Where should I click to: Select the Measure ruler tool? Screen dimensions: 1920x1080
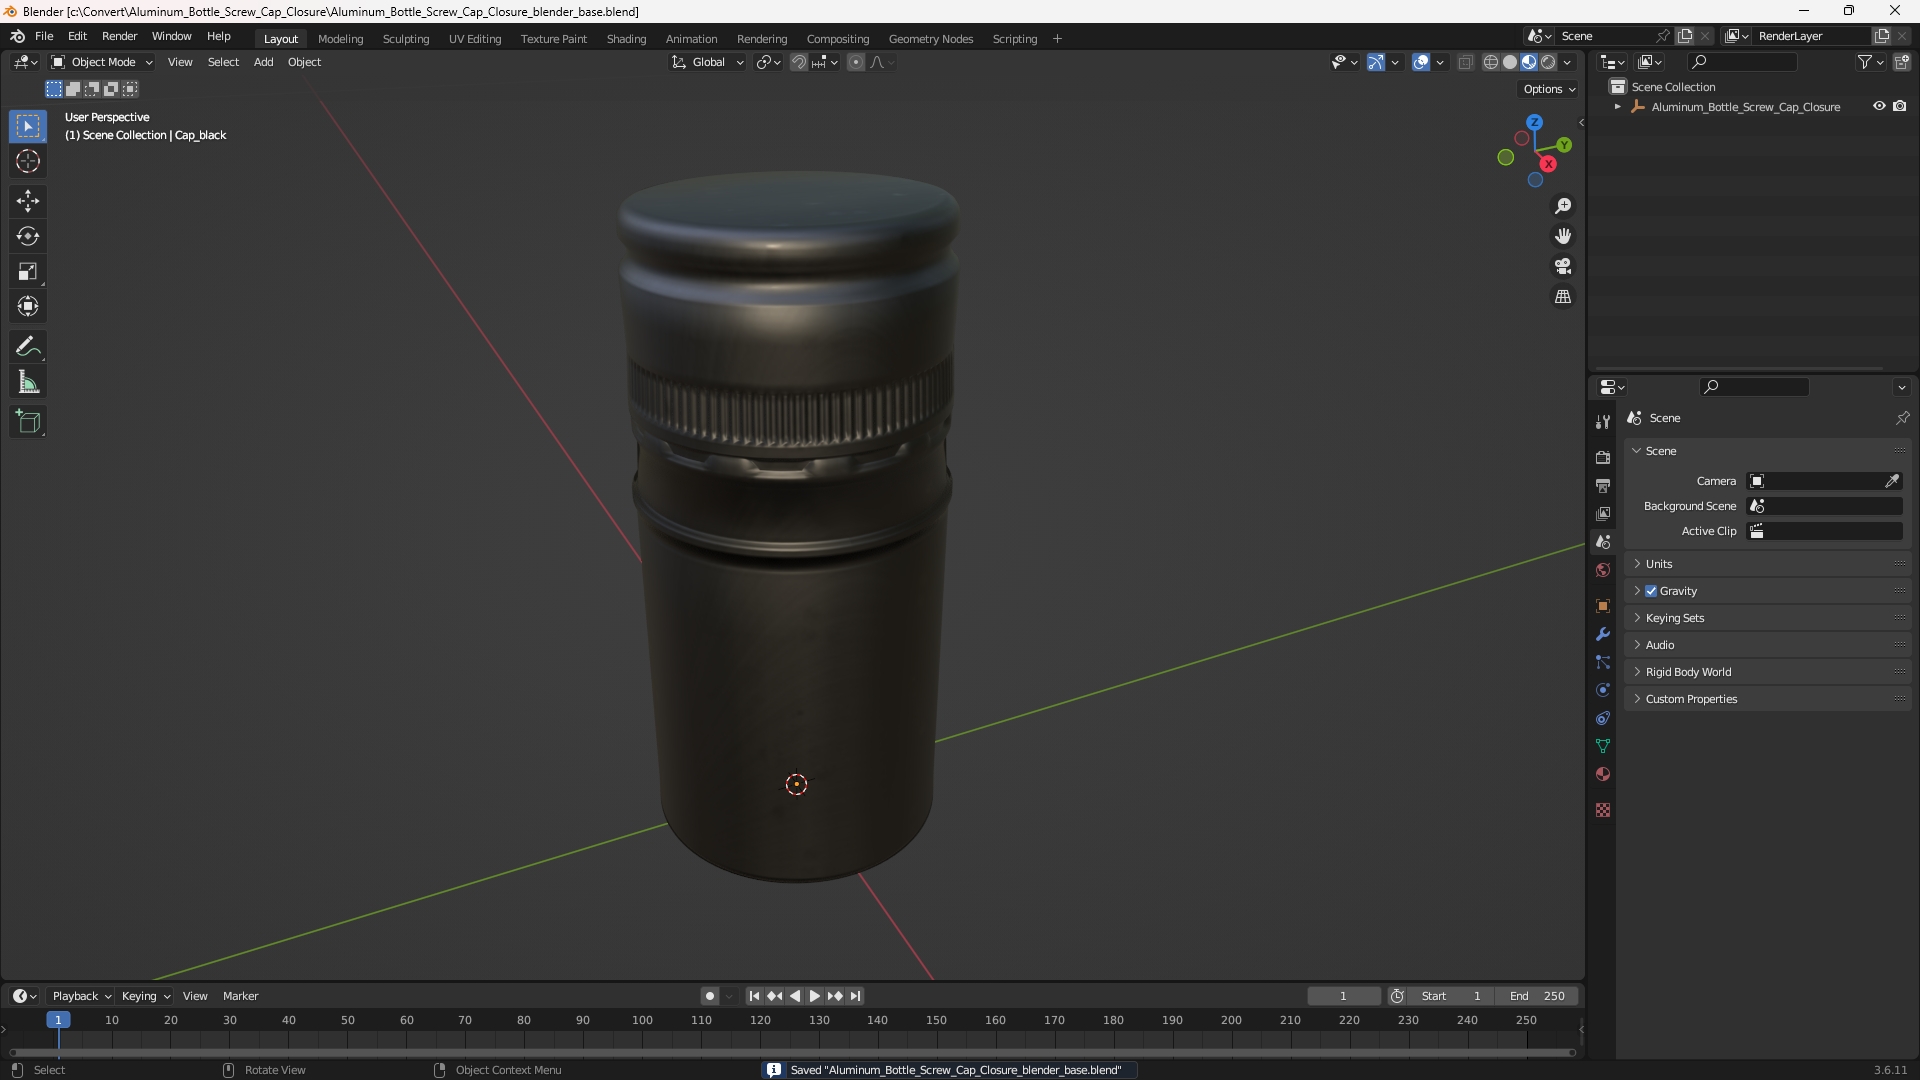[28, 382]
